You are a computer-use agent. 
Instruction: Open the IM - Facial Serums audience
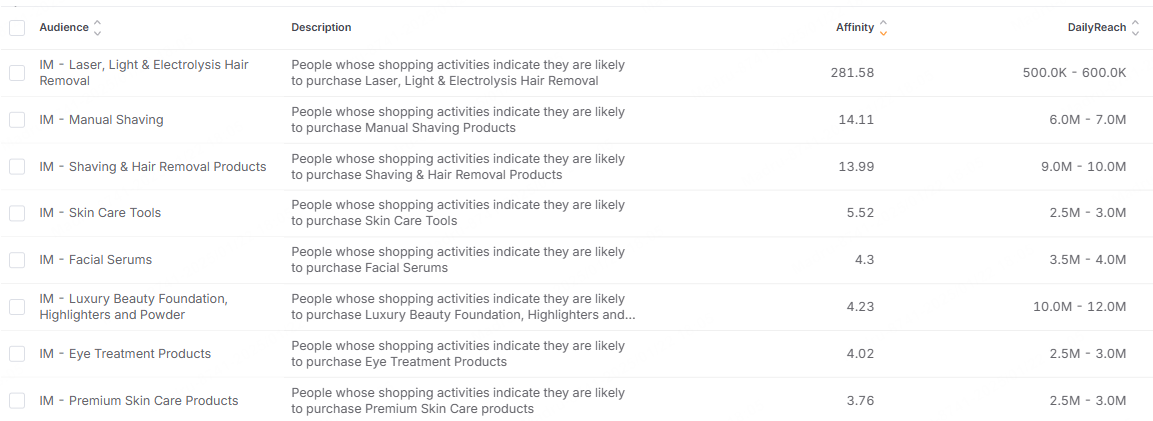[x=96, y=260]
